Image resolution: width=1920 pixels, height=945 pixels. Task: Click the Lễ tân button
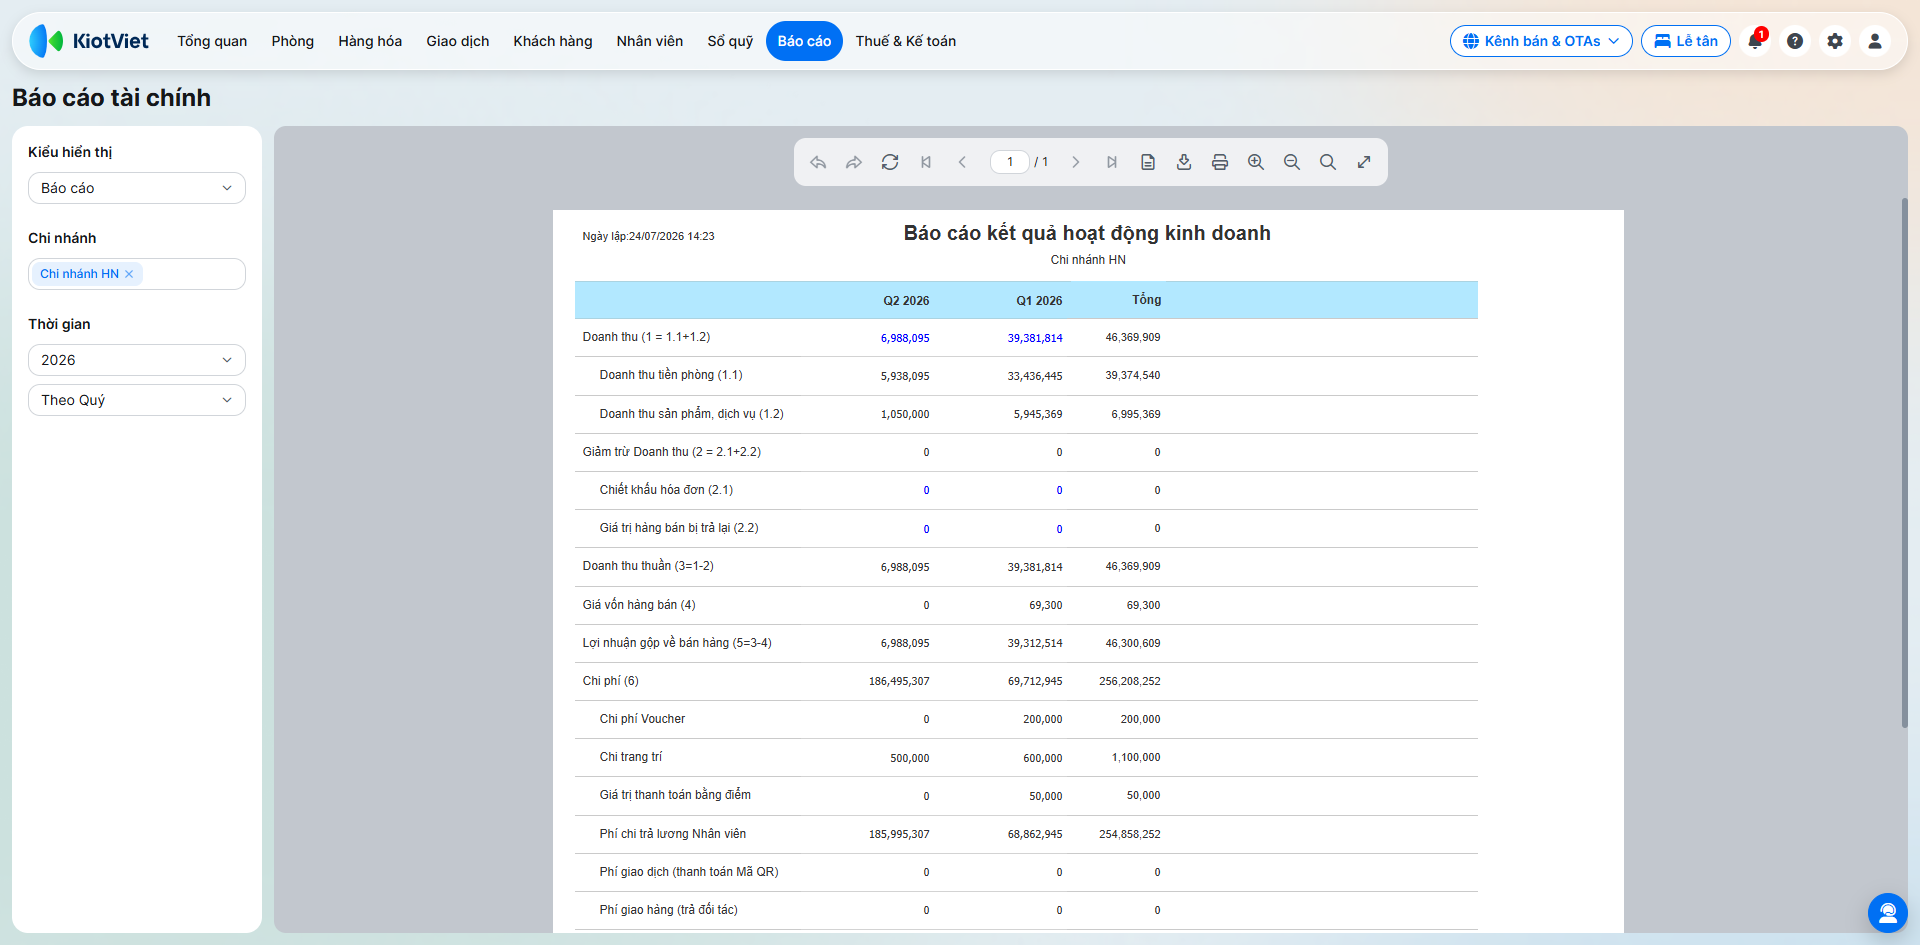(x=1686, y=41)
